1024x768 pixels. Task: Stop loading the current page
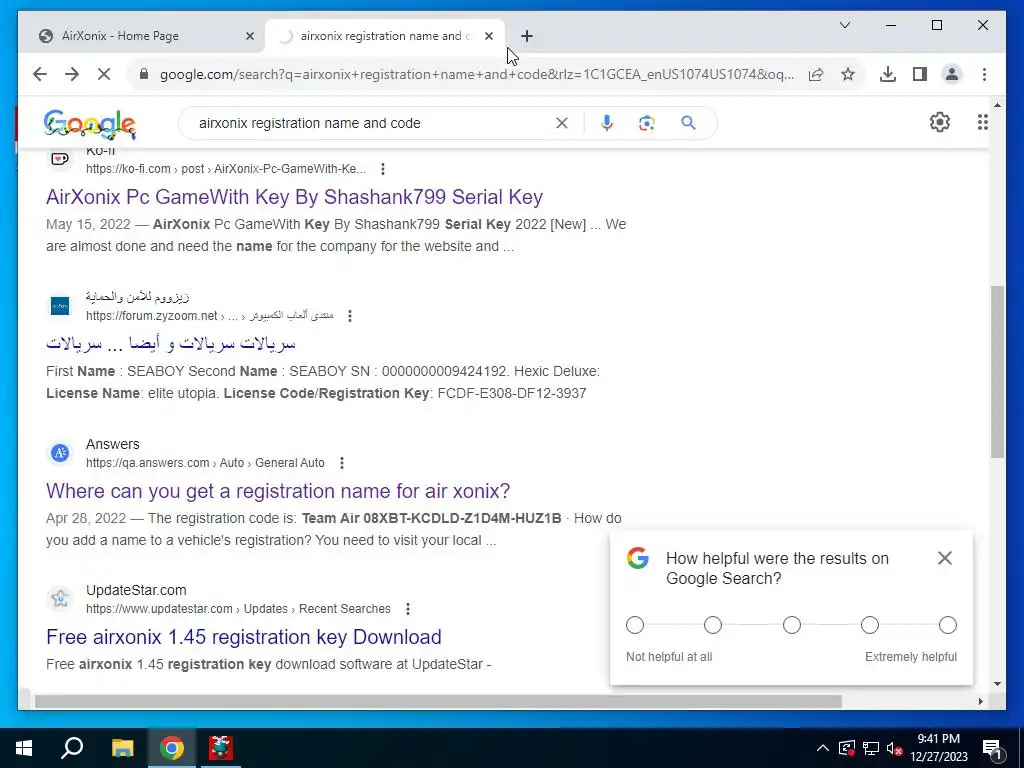tap(104, 74)
